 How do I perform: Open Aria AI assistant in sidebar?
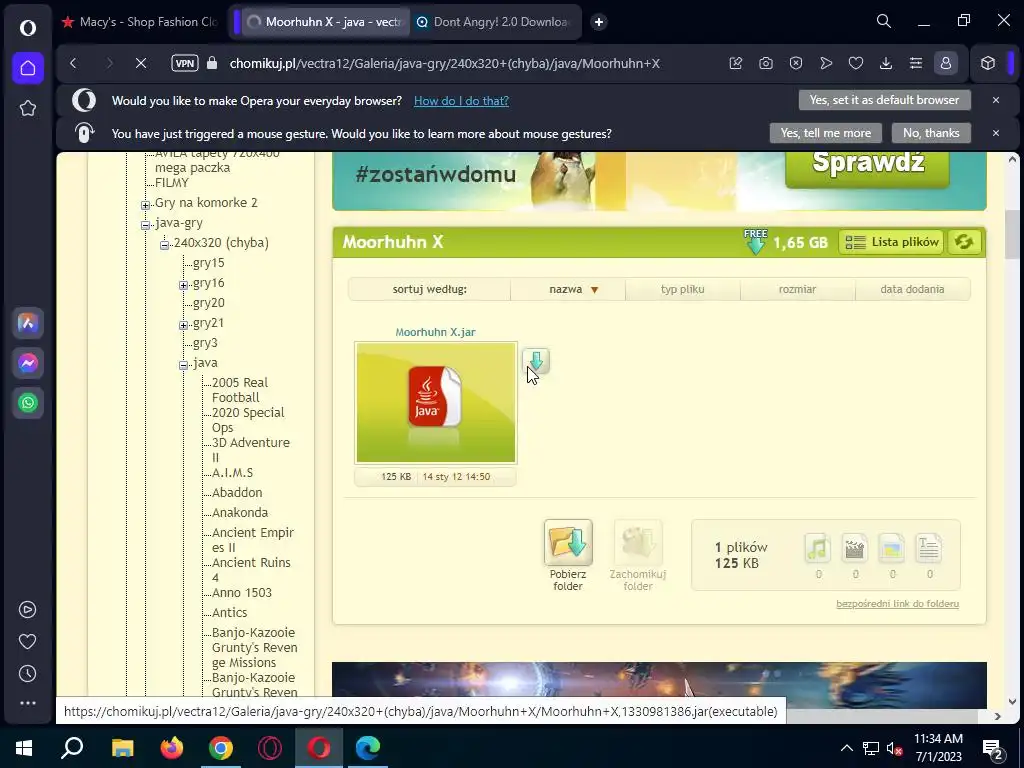pyautogui.click(x=27, y=323)
